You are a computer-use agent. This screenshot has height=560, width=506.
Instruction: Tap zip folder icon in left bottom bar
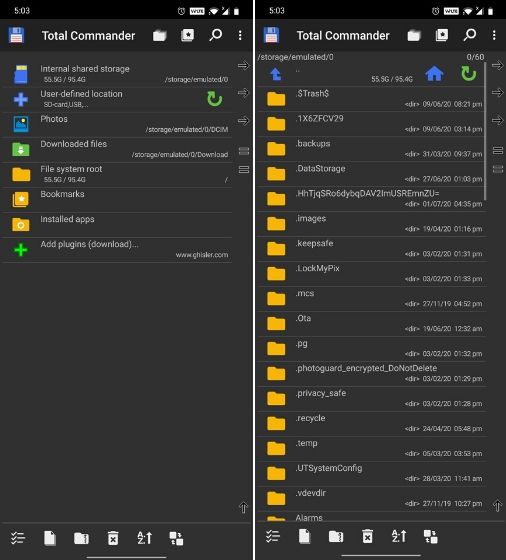tap(81, 538)
